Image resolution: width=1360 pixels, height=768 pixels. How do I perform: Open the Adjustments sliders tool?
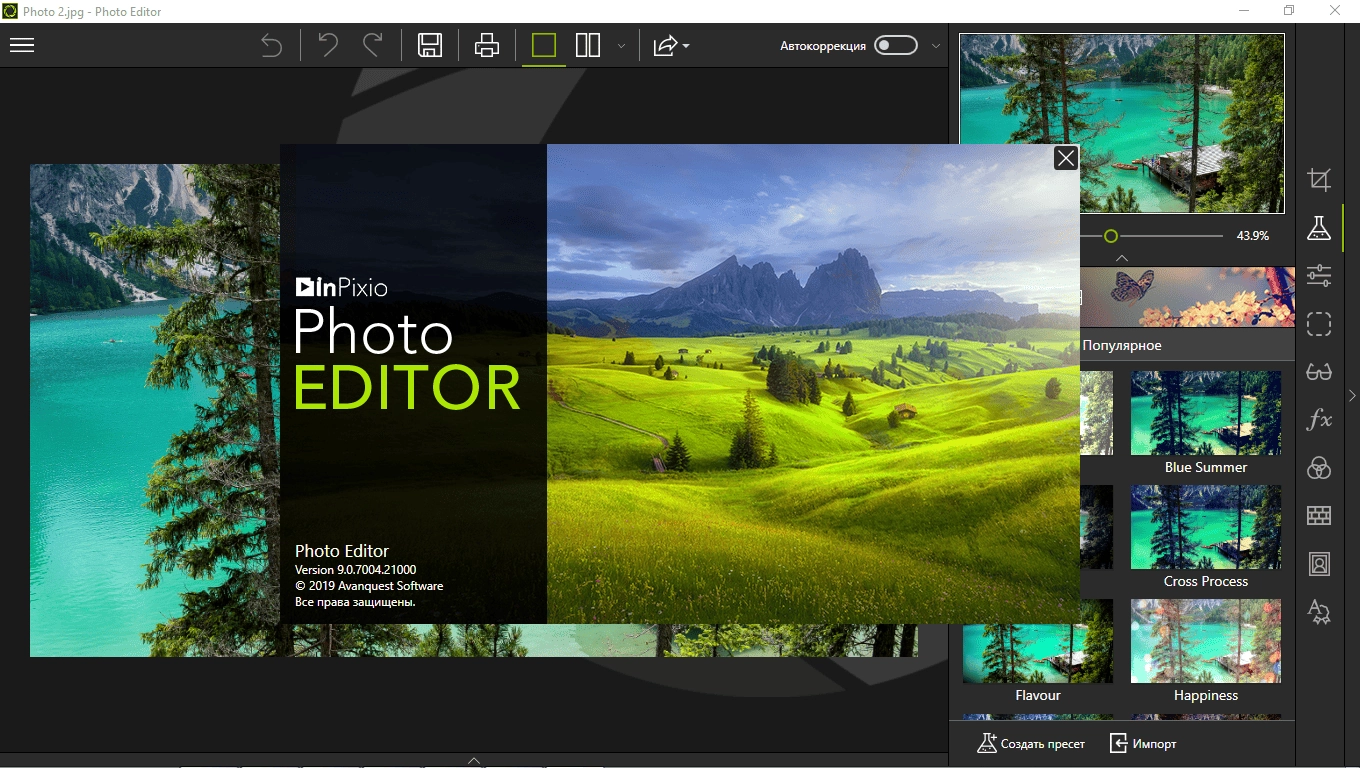tap(1319, 276)
